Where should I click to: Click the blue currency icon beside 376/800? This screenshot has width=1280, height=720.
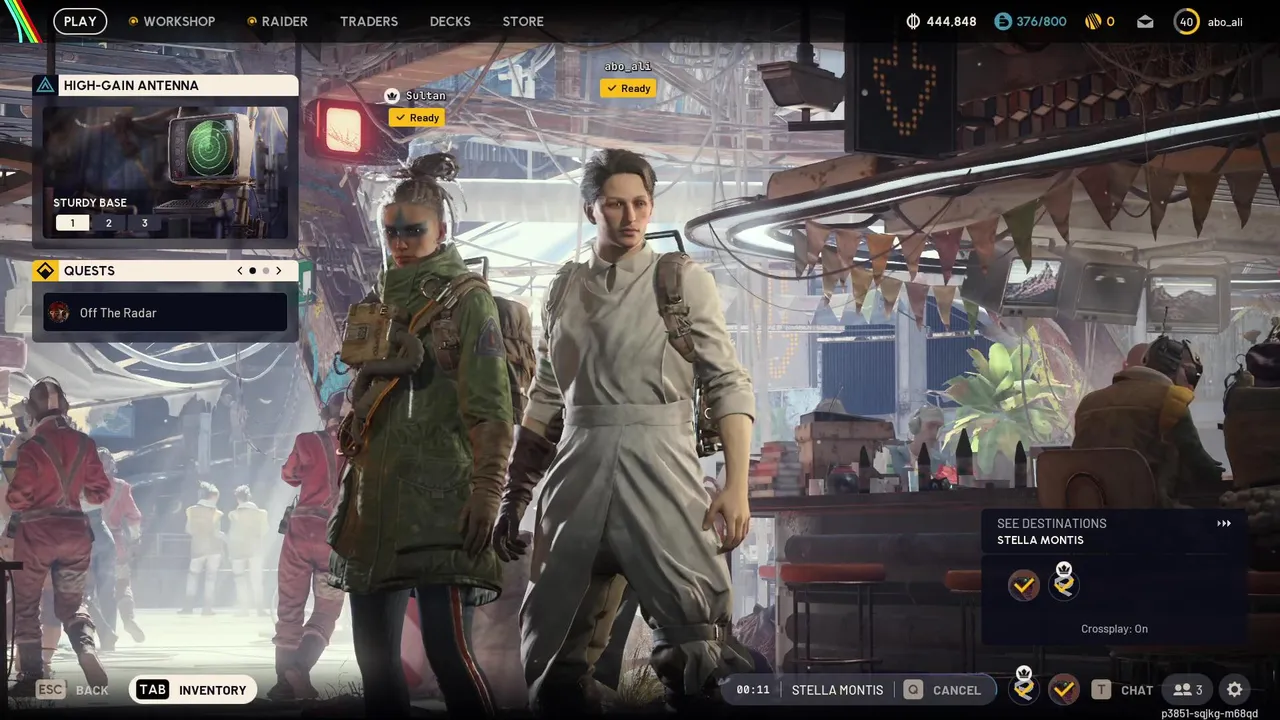(1002, 21)
